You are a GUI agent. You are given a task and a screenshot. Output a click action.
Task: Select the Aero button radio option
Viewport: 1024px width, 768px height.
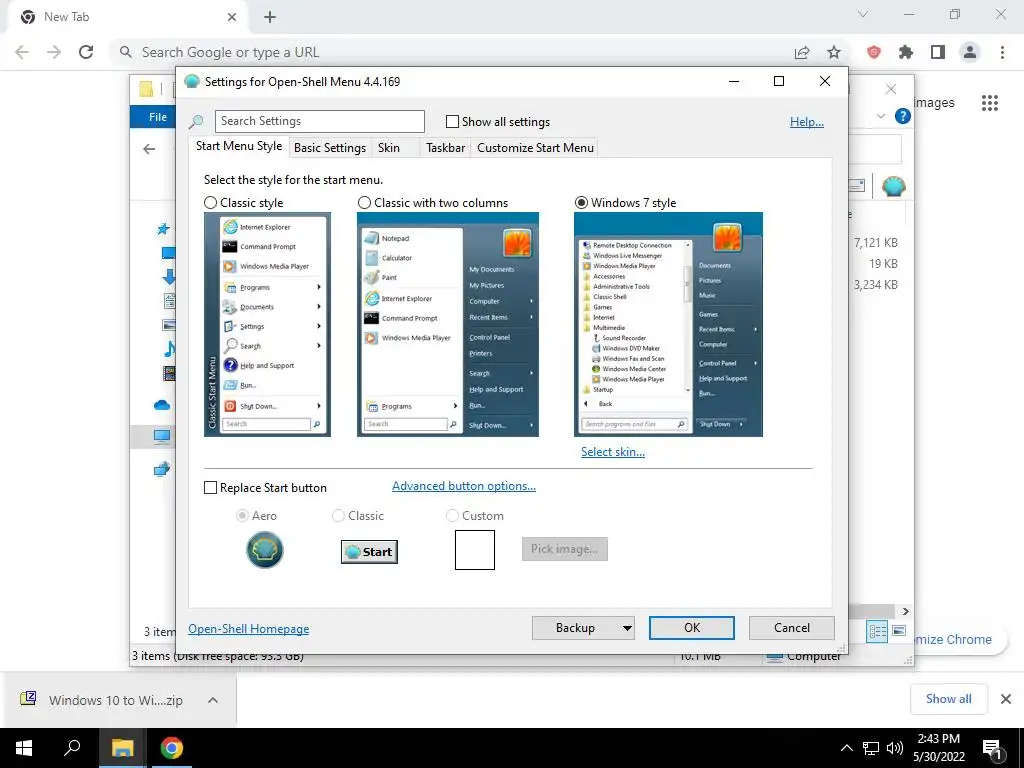(x=242, y=516)
